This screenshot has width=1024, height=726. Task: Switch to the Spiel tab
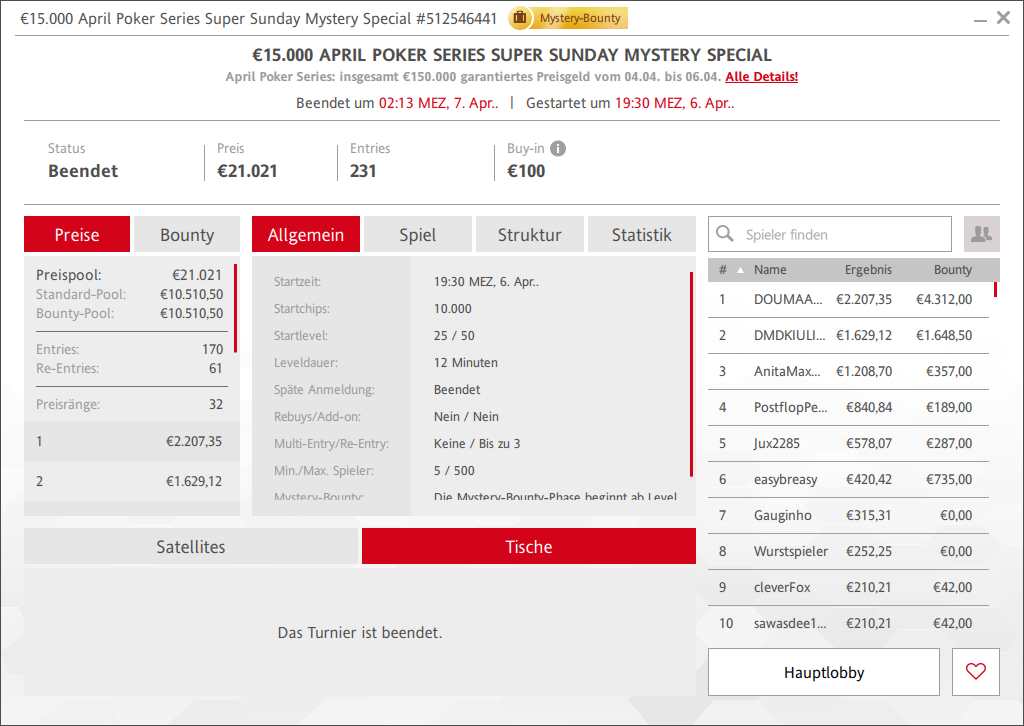tap(418, 234)
